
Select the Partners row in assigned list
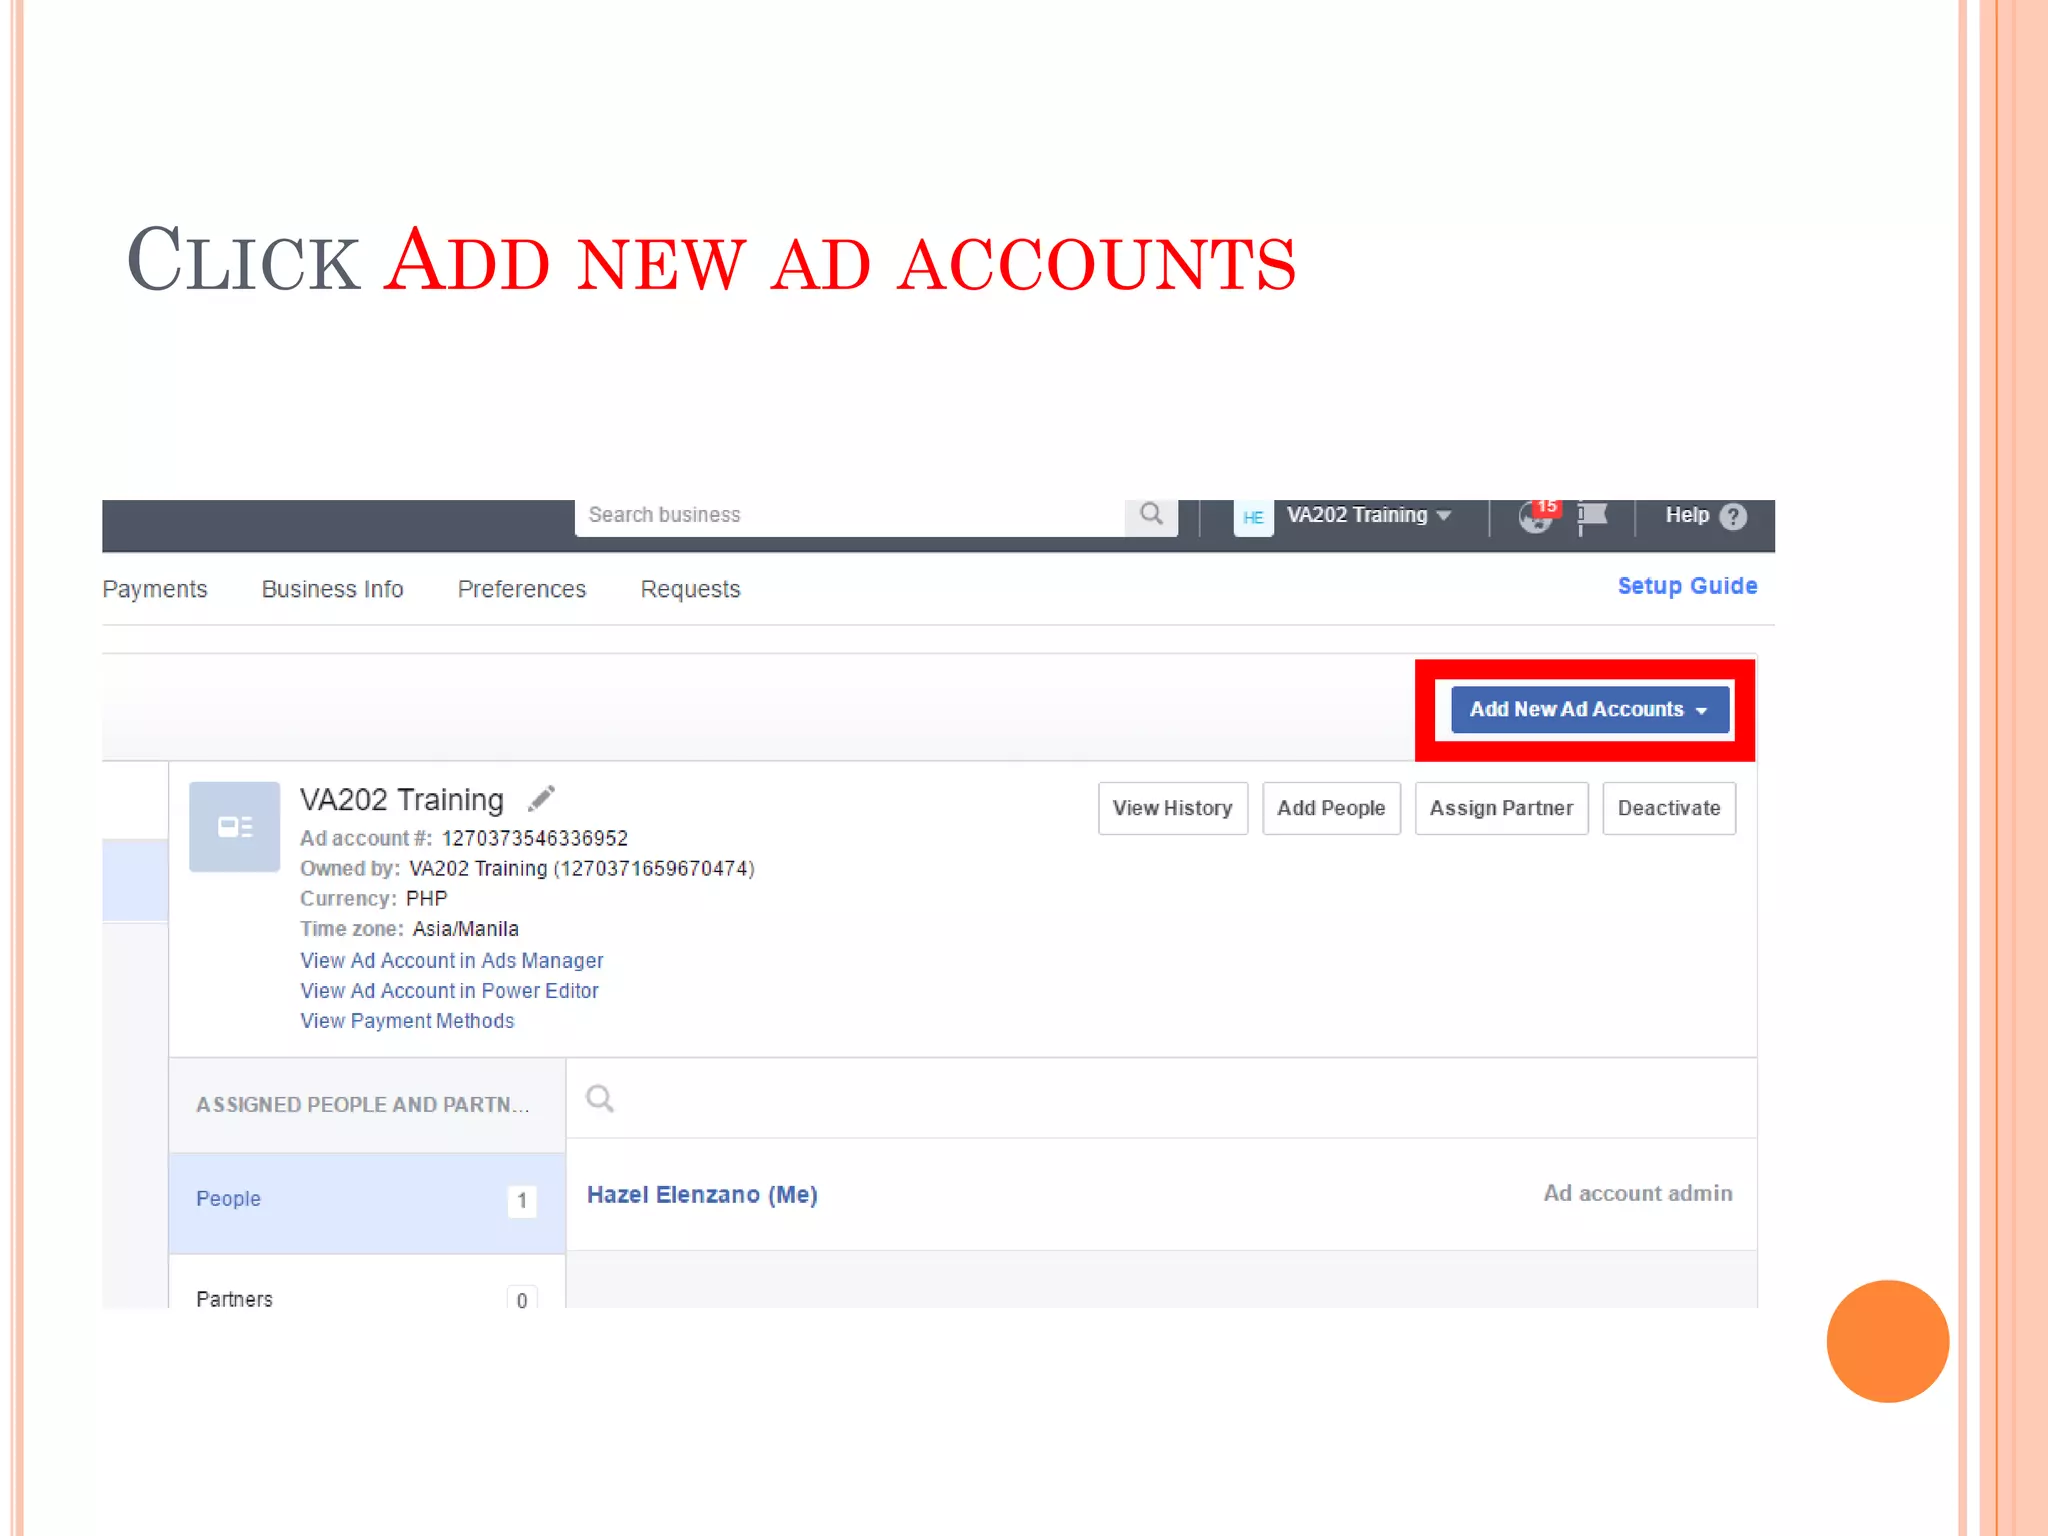tap(367, 1283)
